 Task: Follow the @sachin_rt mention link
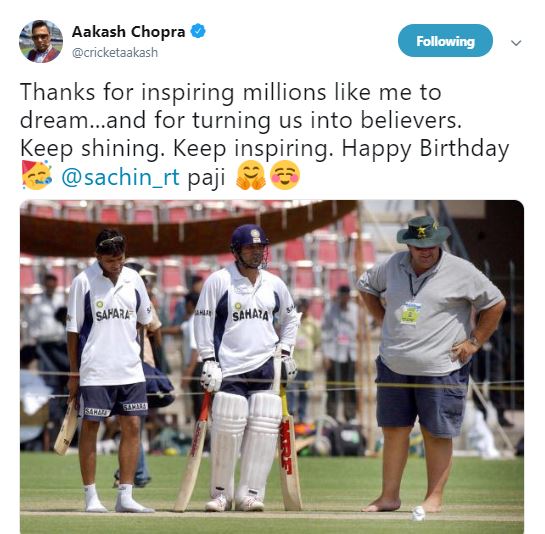[x=120, y=177]
